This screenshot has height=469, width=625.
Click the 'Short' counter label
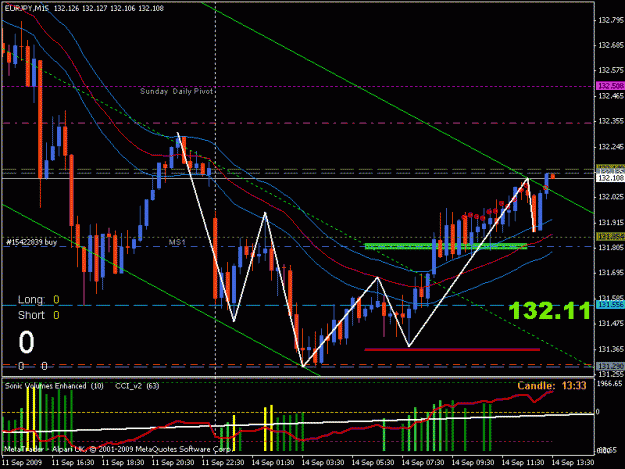coord(31,315)
